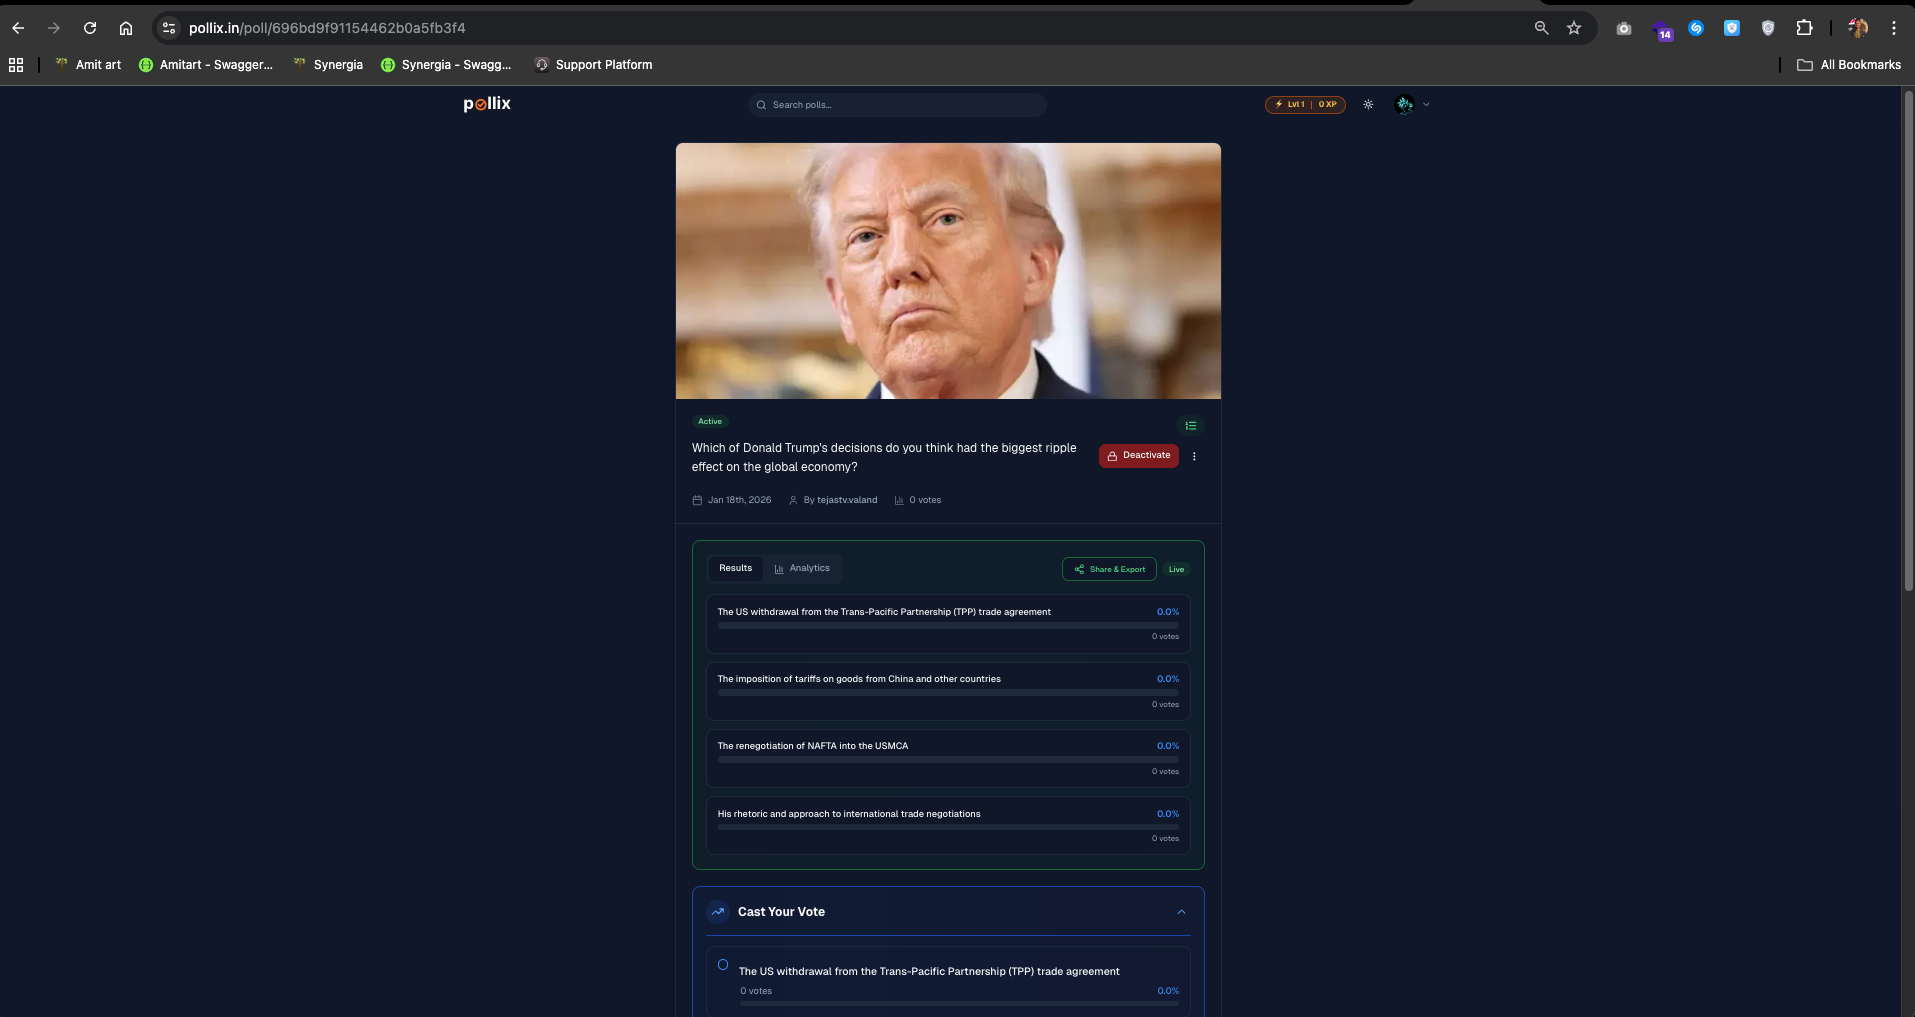
Task: Open the browser three-dot menu
Action: click(1893, 28)
